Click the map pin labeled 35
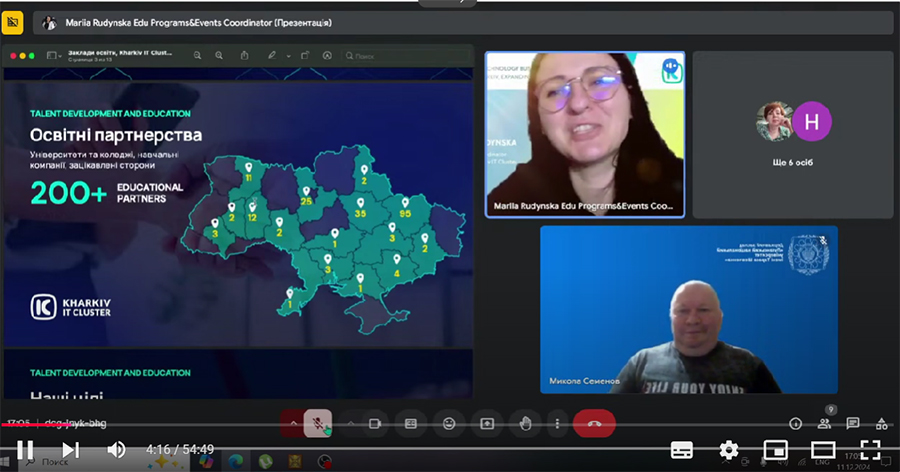The image size is (900, 472). [360, 203]
